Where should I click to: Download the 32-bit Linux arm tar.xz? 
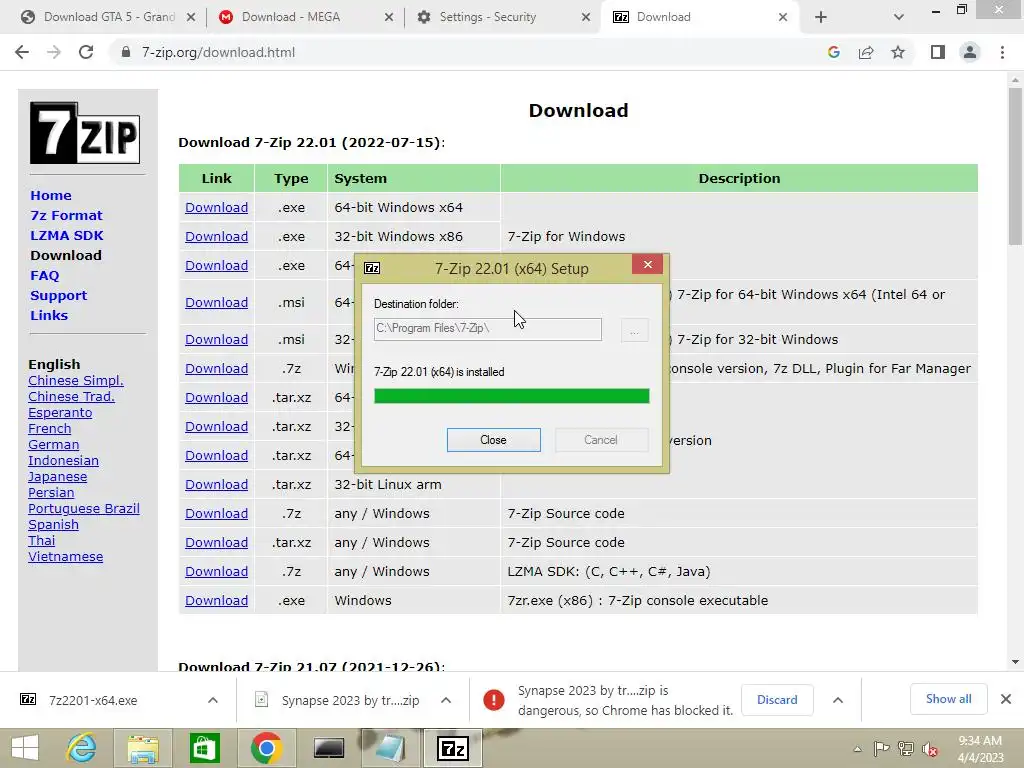pyautogui.click(x=216, y=485)
